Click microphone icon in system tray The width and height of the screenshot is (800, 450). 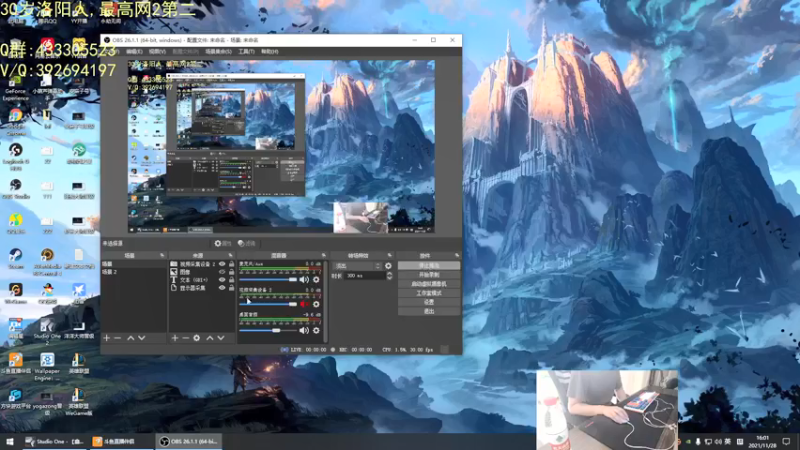pyautogui.click(x=698, y=441)
